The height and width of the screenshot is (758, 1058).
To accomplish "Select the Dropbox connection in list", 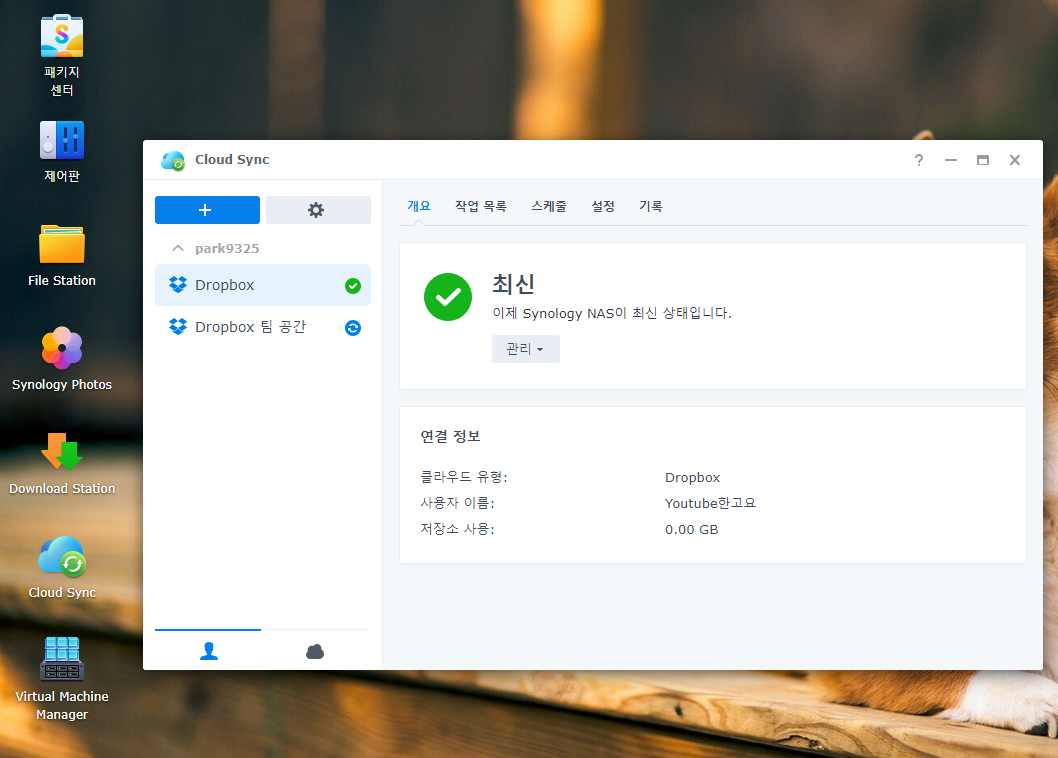I will pyautogui.click(x=225, y=285).
